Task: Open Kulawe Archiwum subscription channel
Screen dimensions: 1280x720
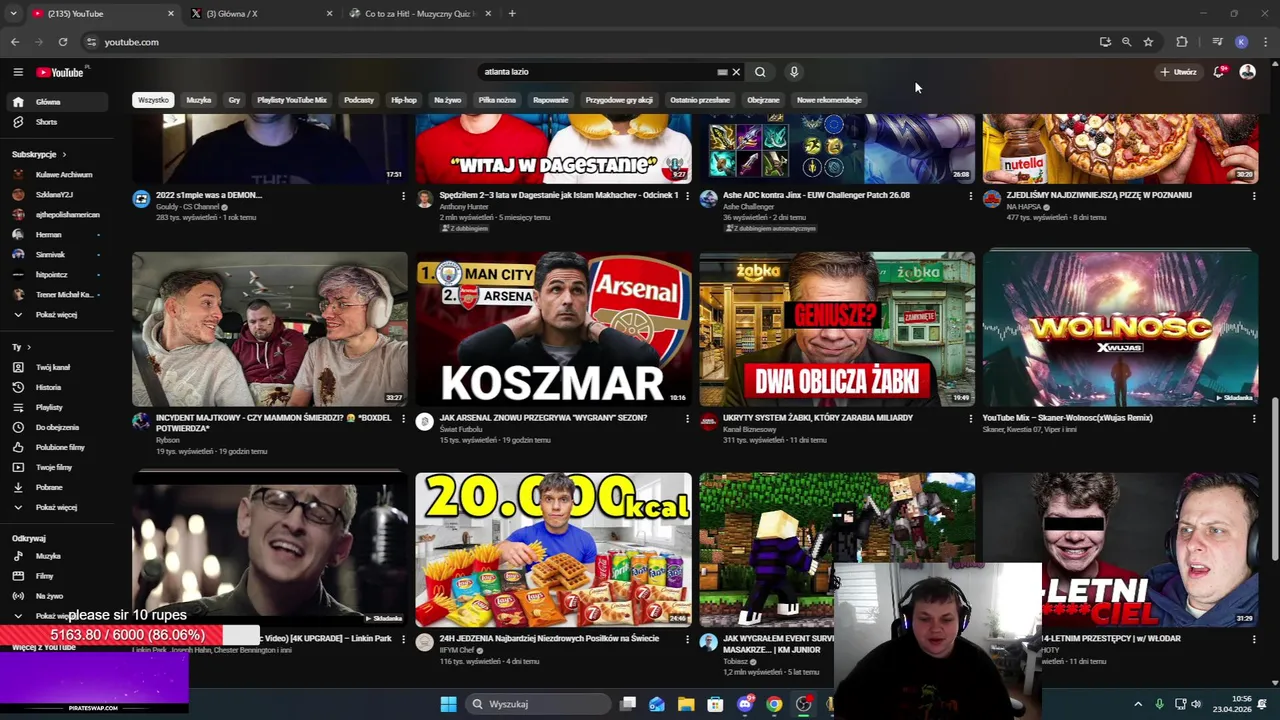Action: 55,175
